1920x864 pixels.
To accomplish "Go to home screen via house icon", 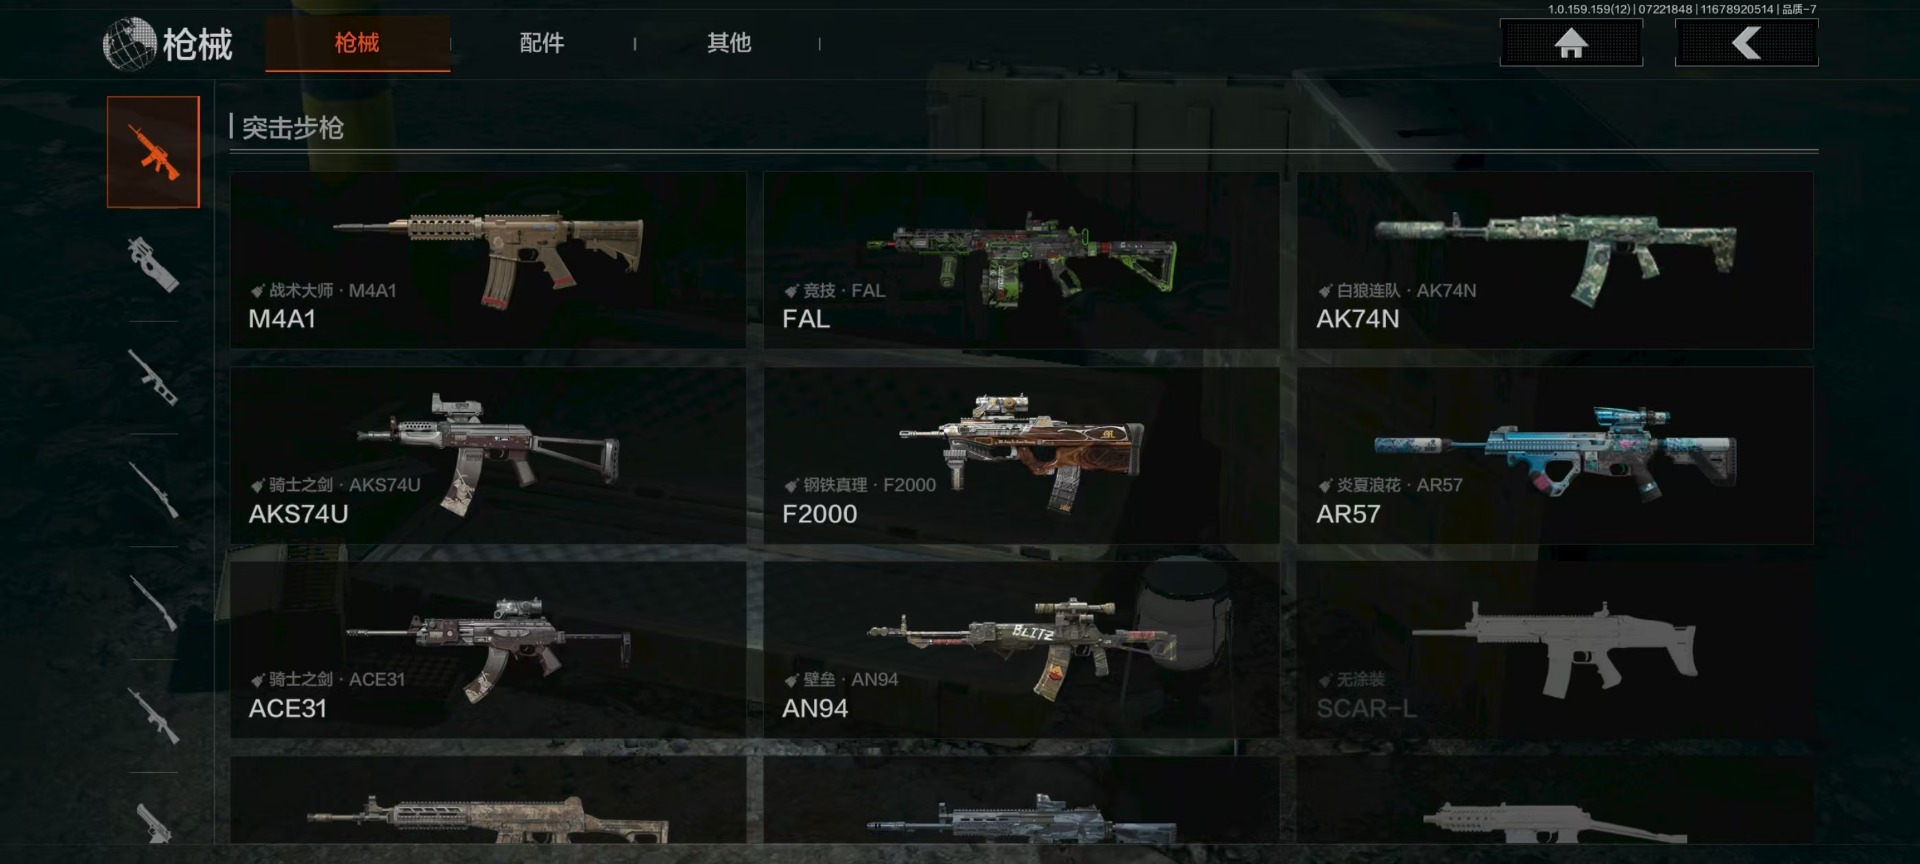I will click(1571, 43).
